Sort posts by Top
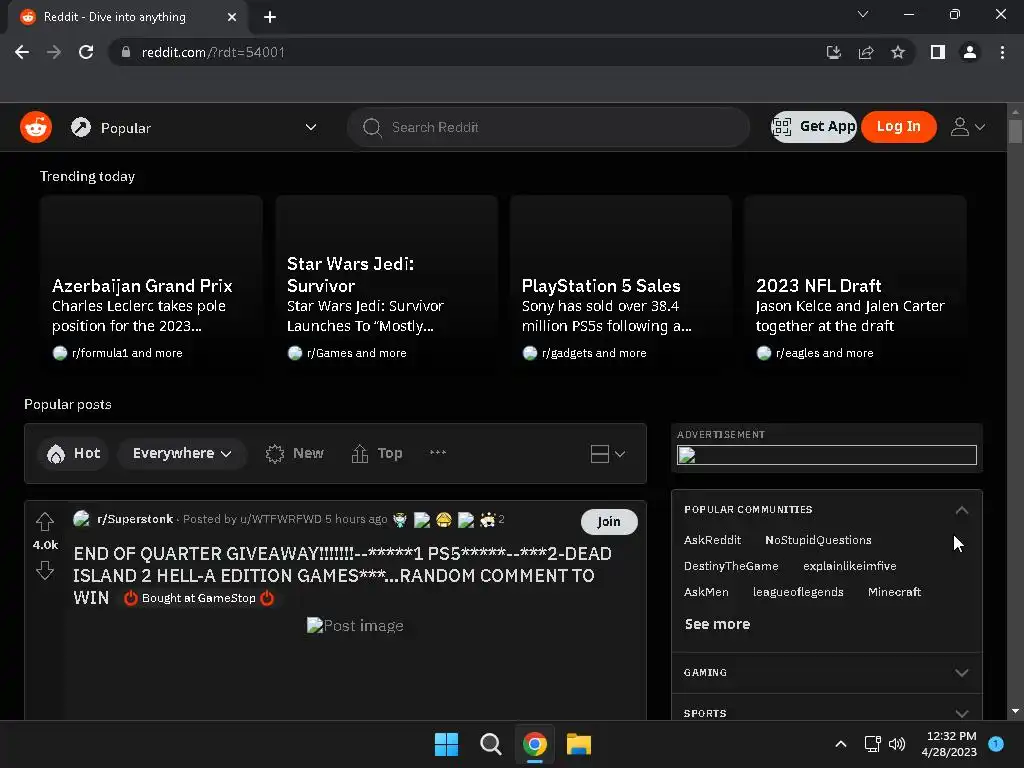This screenshot has height=768, width=1024. click(x=377, y=453)
